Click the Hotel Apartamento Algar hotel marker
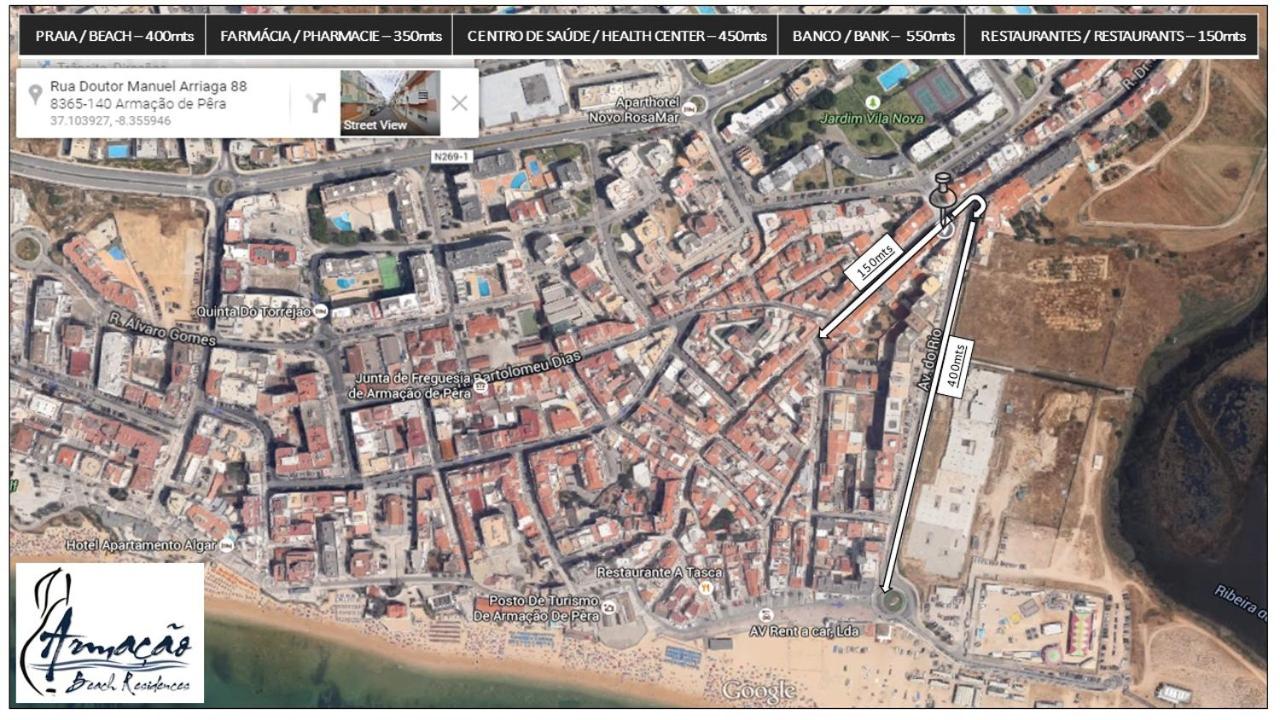This screenshot has width=1280, height=720. click(x=227, y=545)
